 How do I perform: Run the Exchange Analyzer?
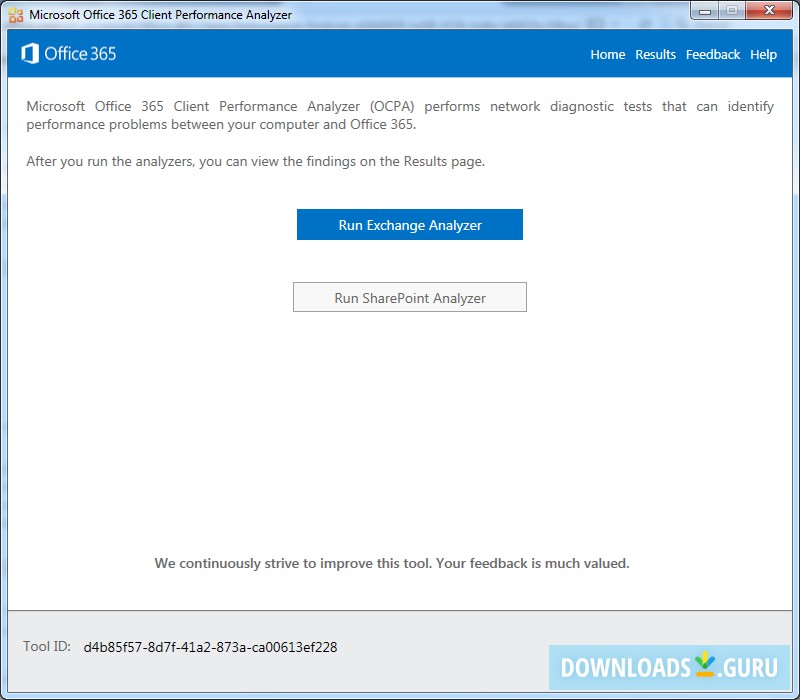[x=409, y=224]
